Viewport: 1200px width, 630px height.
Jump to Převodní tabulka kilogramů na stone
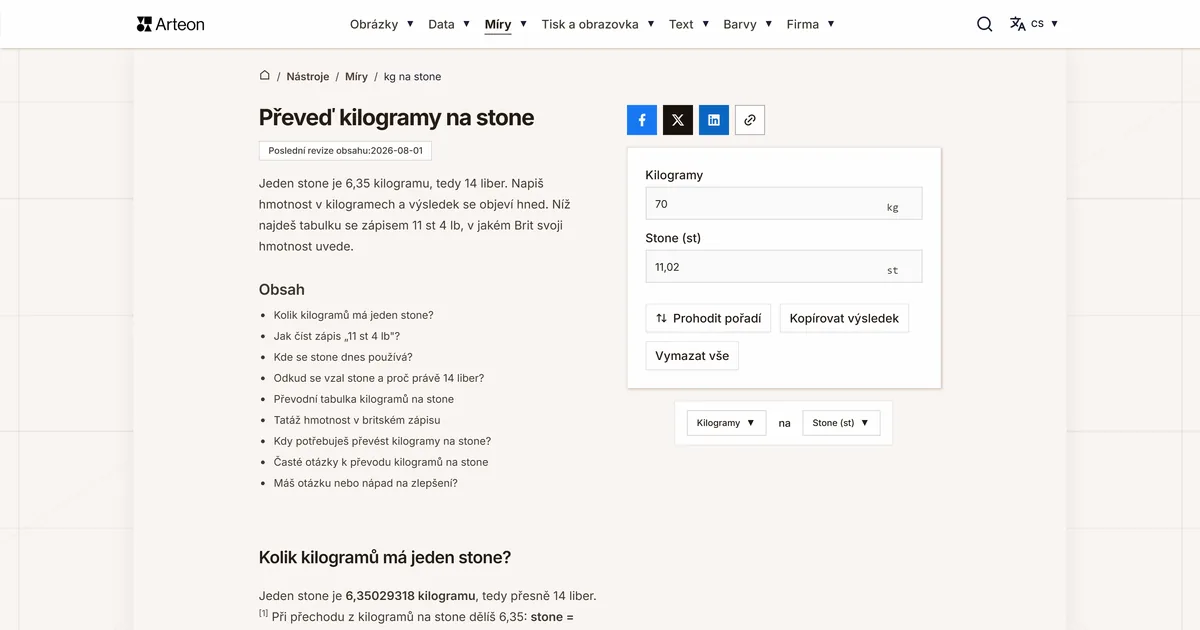point(364,399)
